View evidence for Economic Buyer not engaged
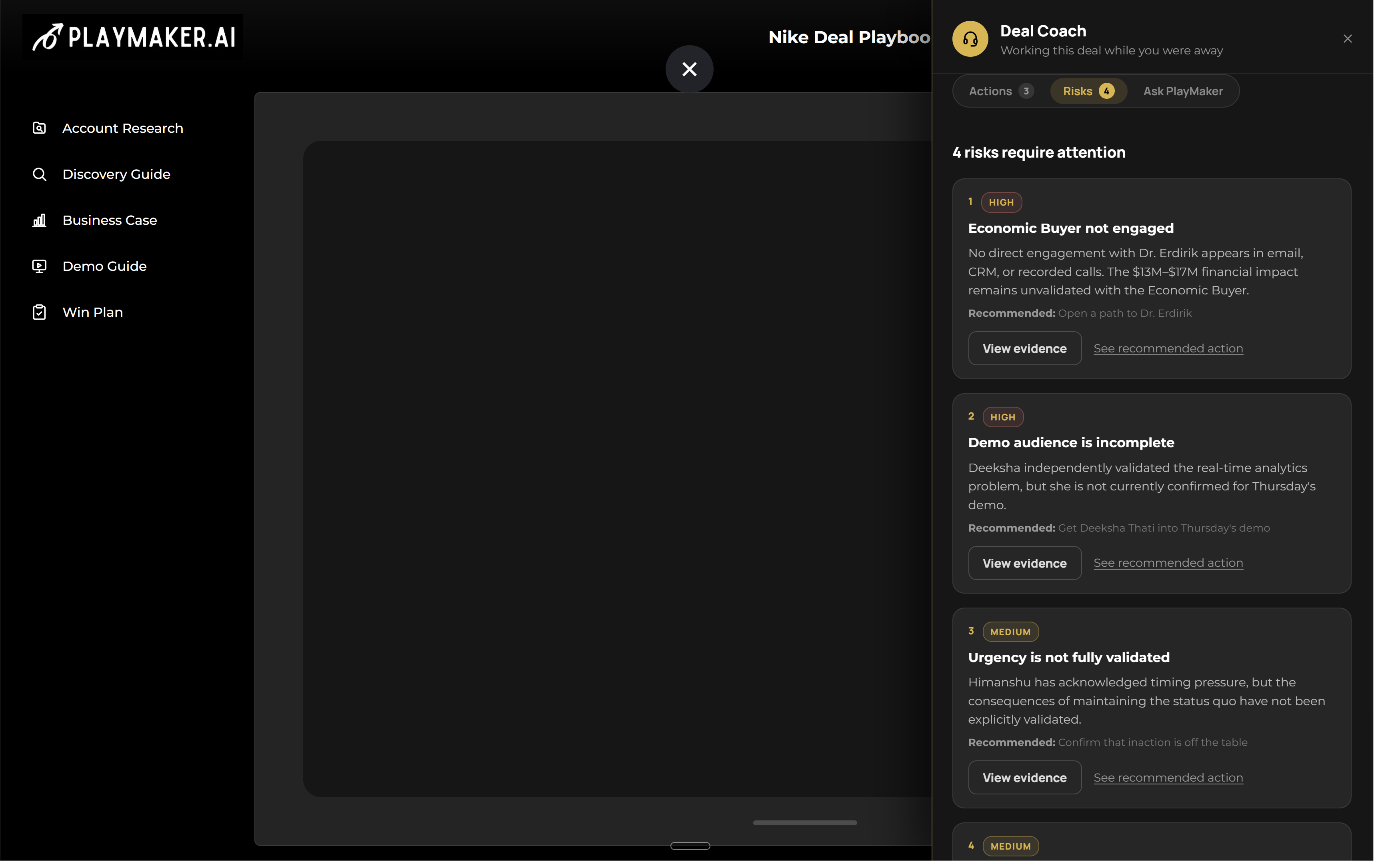Image resolution: width=1374 pixels, height=861 pixels. (x=1025, y=348)
